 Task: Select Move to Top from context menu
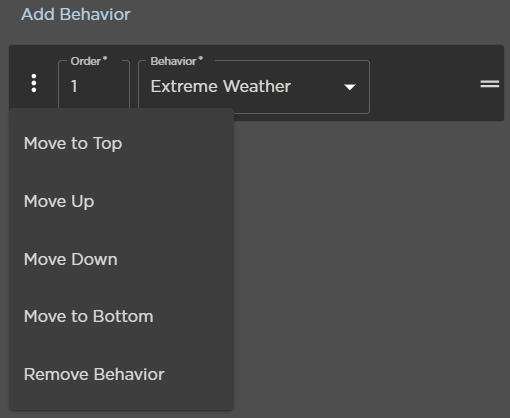tap(121, 143)
